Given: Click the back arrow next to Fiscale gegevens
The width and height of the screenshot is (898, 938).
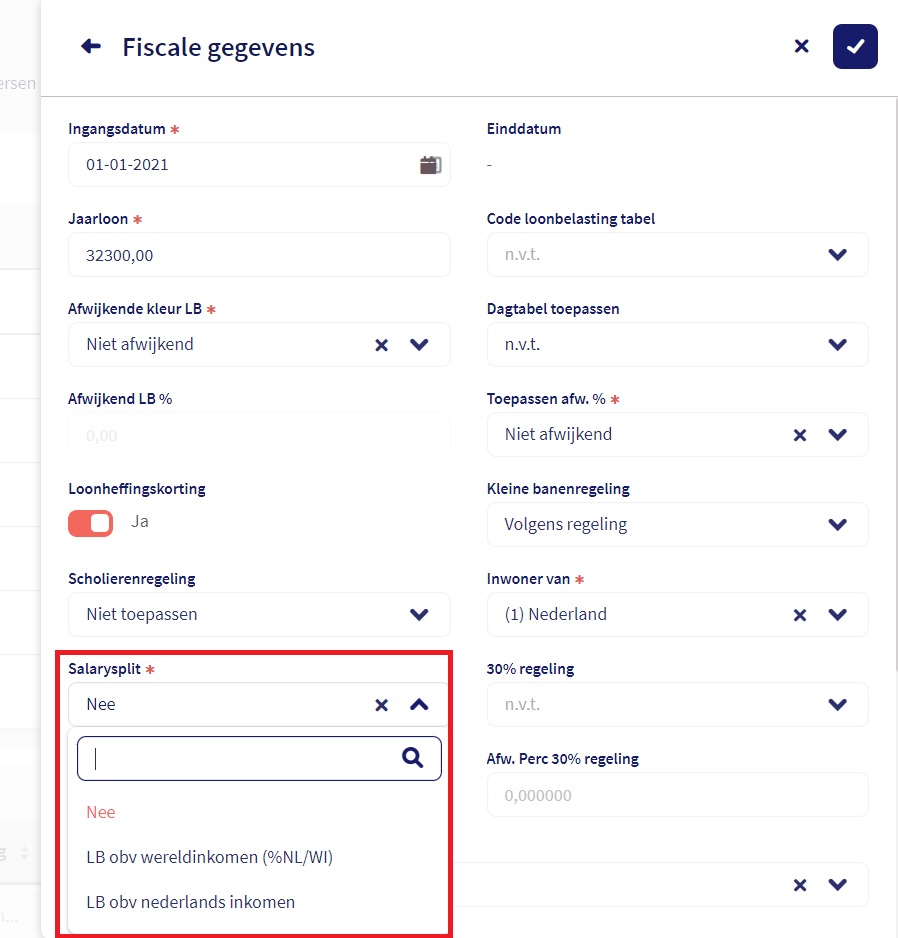Looking at the screenshot, I should point(91,46).
